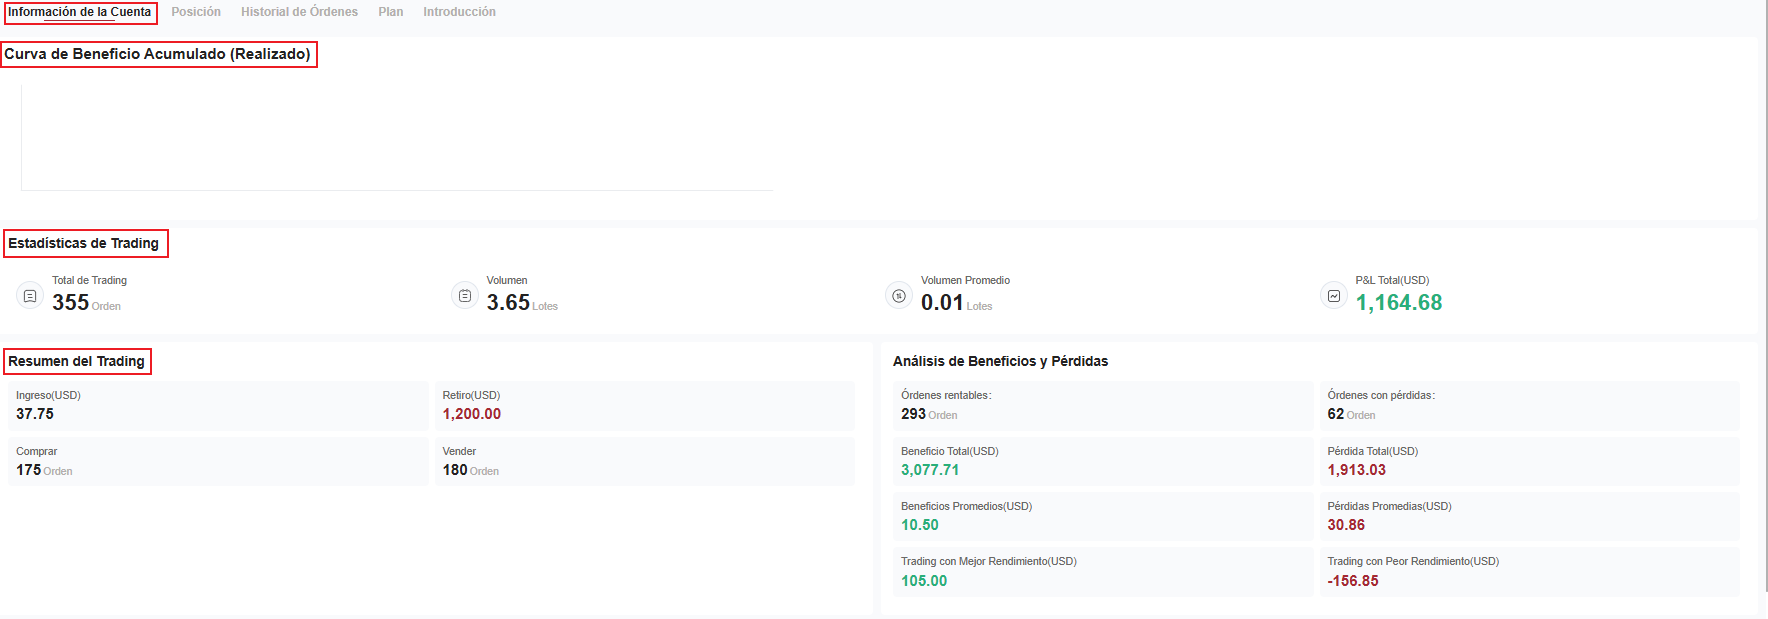Click the Comprar count 175
Viewport: 1768px width, 619px height.
click(x=28, y=470)
